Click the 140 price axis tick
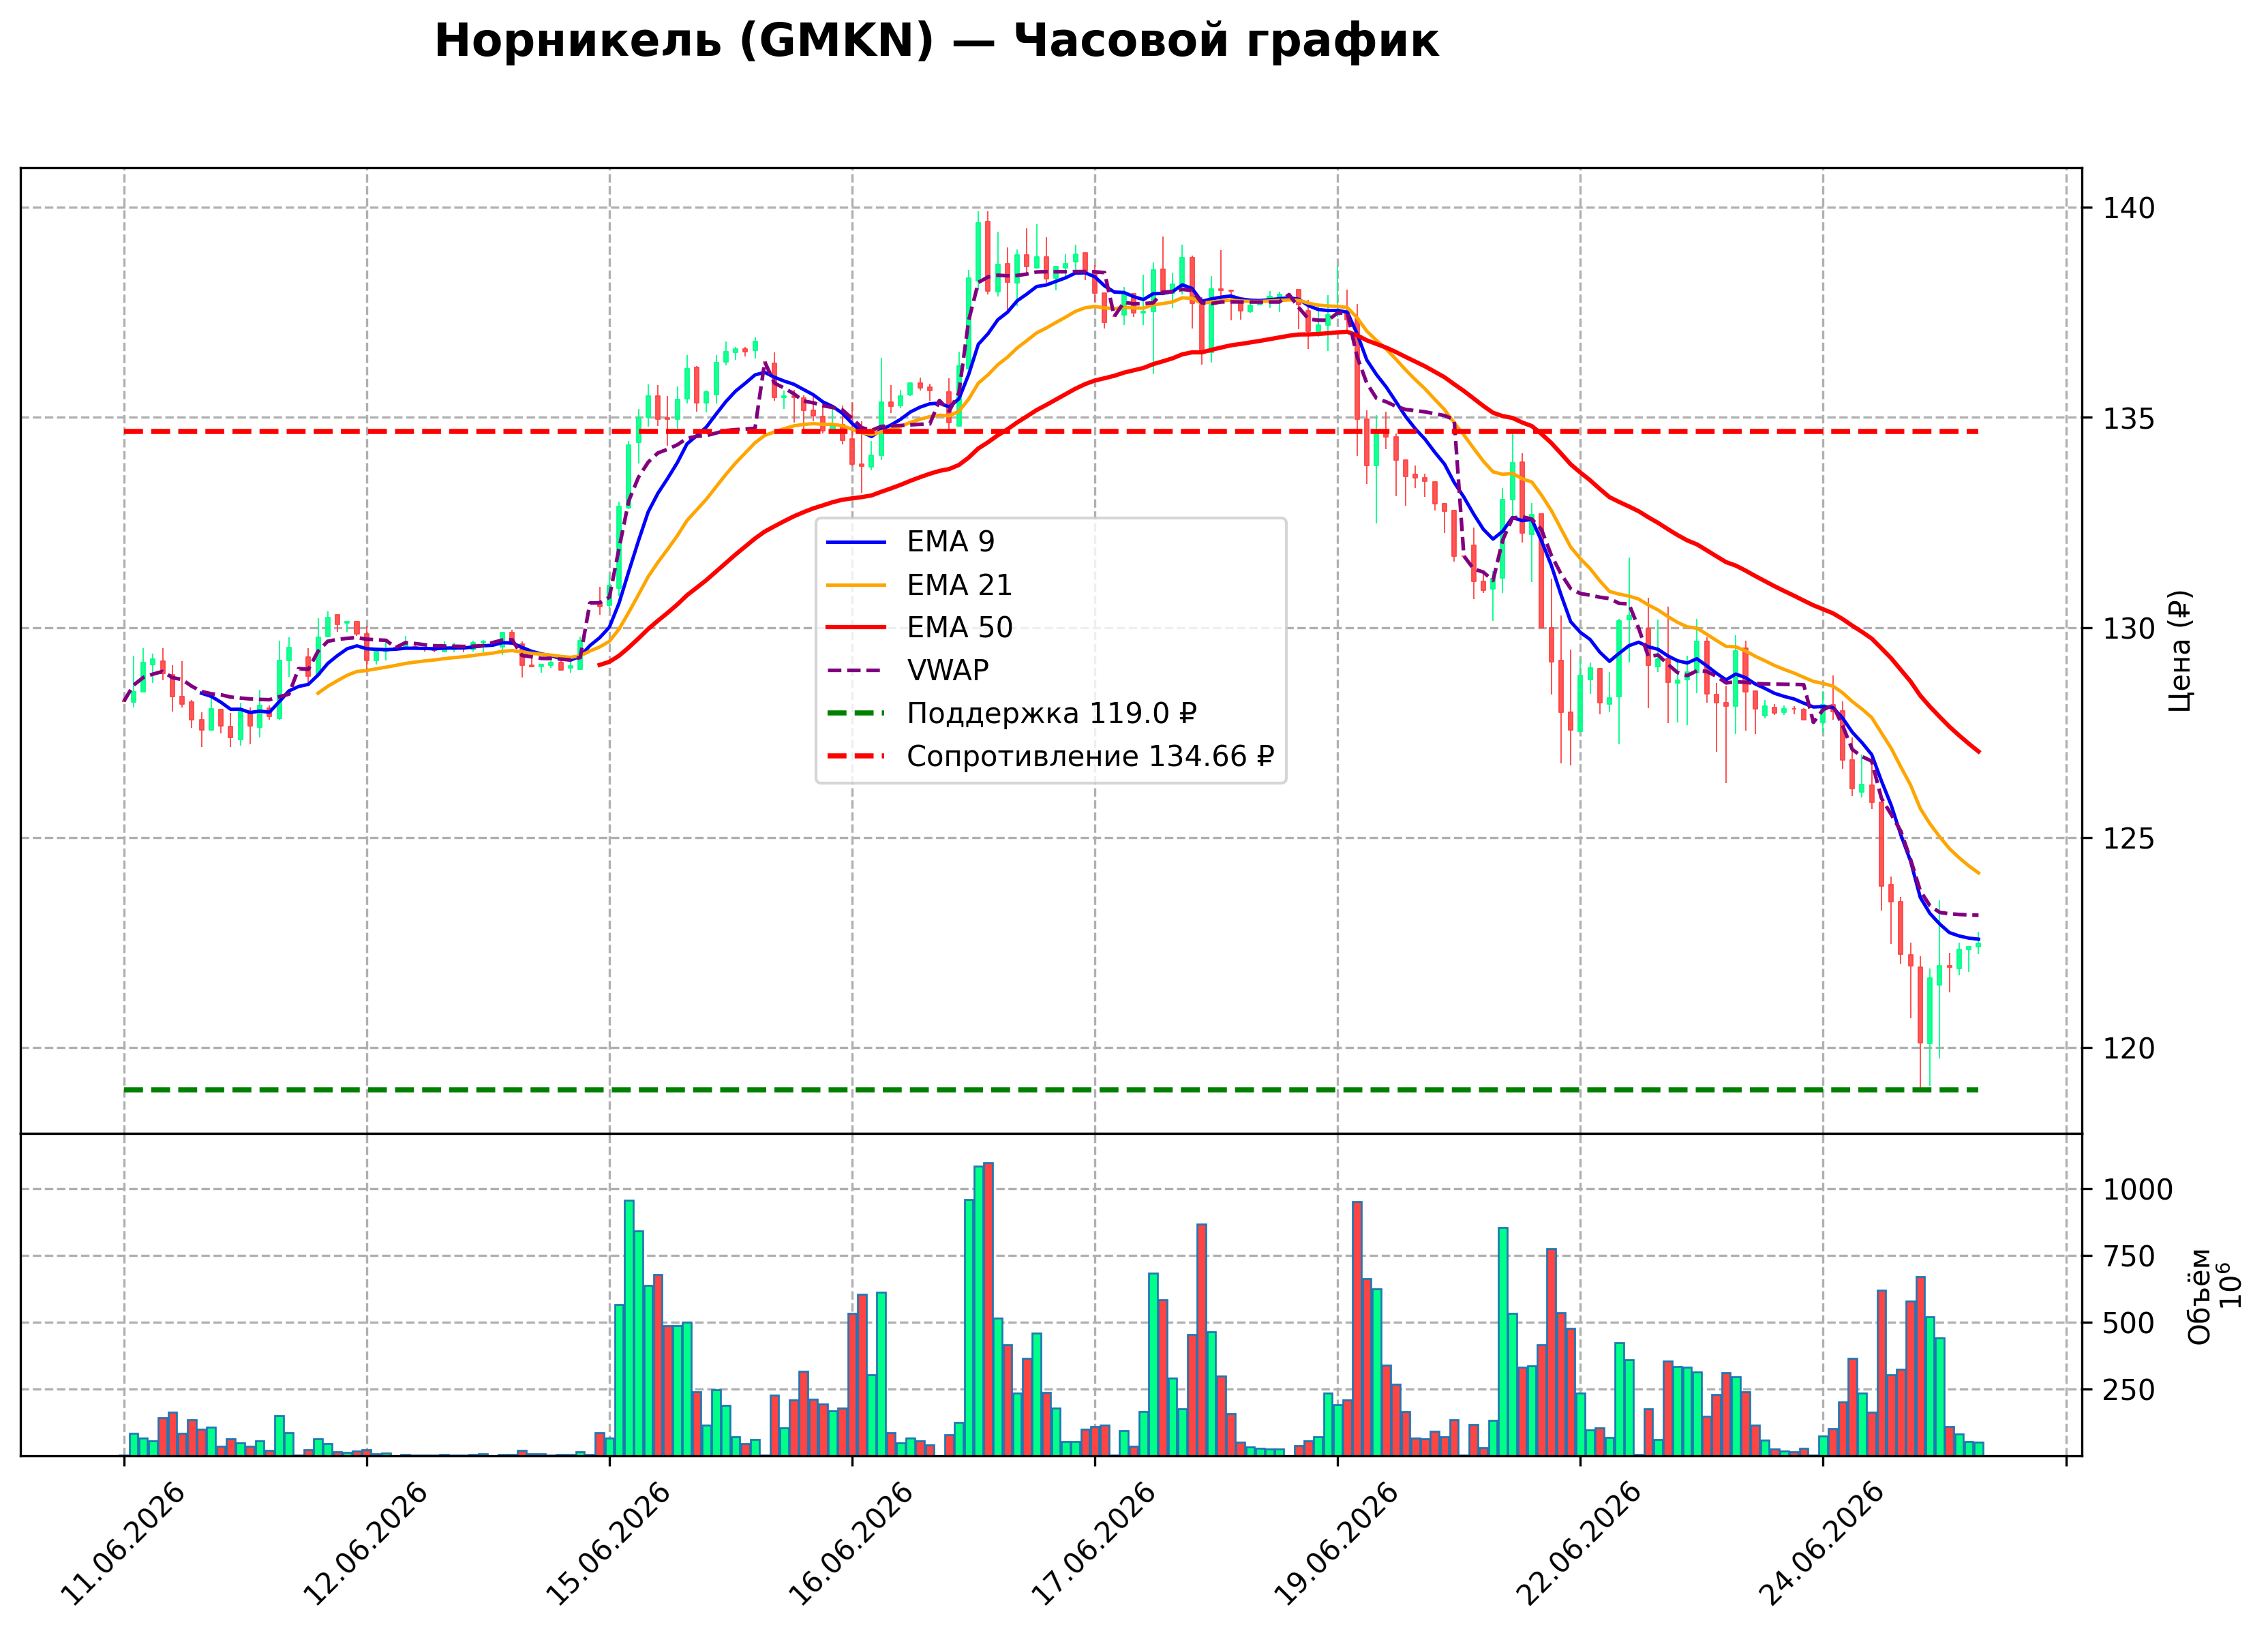Screen dimensions: 2268x1631 click(x=2129, y=208)
